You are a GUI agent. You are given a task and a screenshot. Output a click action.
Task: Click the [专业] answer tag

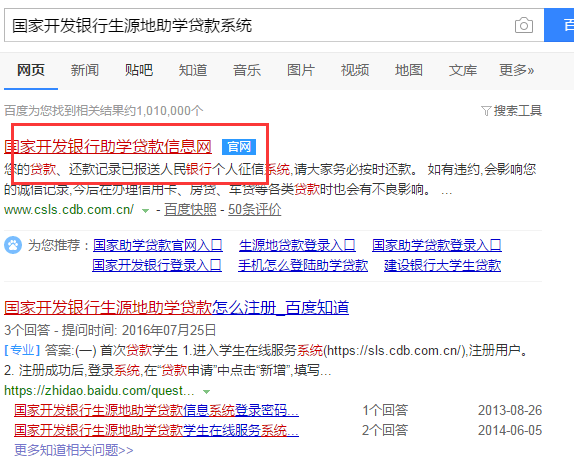(x=22, y=350)
